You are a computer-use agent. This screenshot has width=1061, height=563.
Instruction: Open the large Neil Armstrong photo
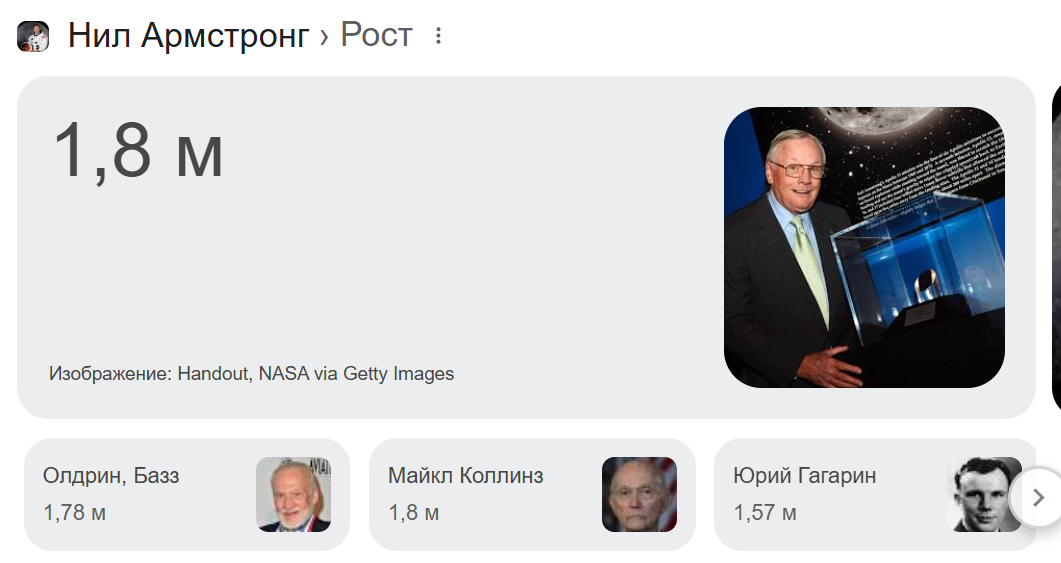[863, 247]
